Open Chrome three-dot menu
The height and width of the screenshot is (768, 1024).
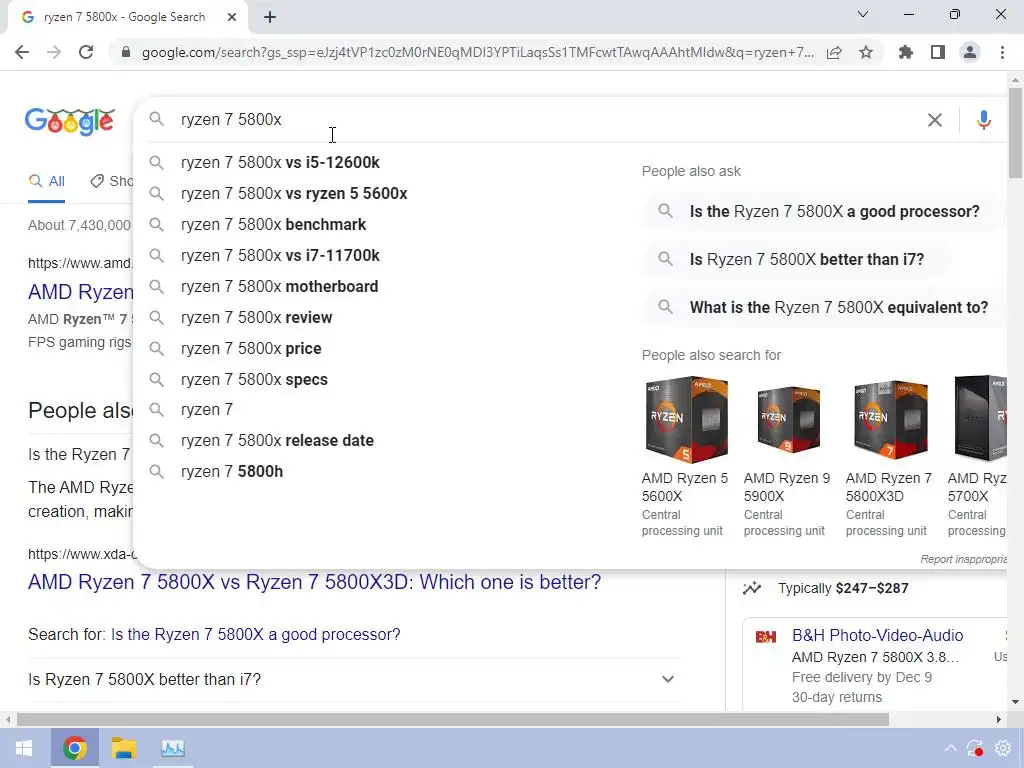1002,52
